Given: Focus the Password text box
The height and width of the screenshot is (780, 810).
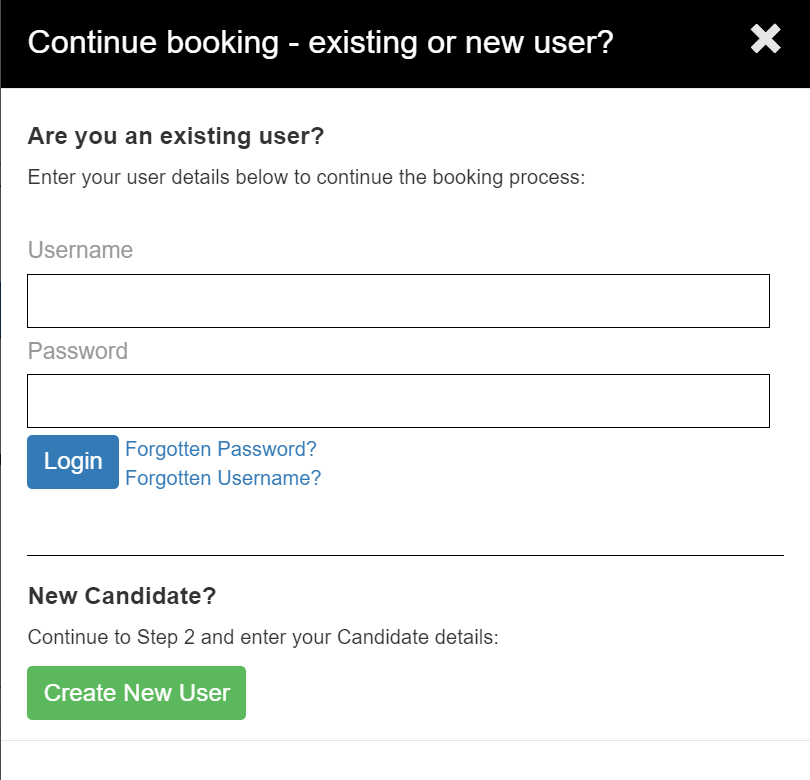Looking at the screenshot, I should click(398, 401).
